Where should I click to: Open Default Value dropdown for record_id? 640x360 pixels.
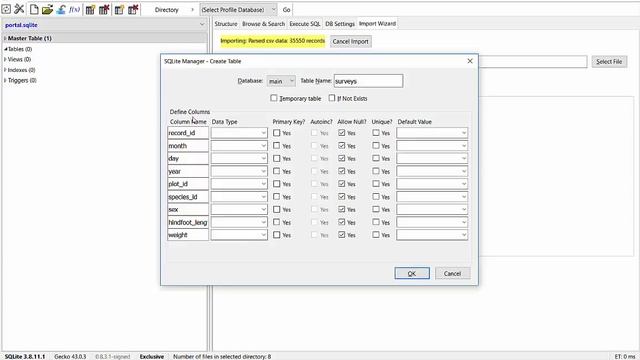432,133
